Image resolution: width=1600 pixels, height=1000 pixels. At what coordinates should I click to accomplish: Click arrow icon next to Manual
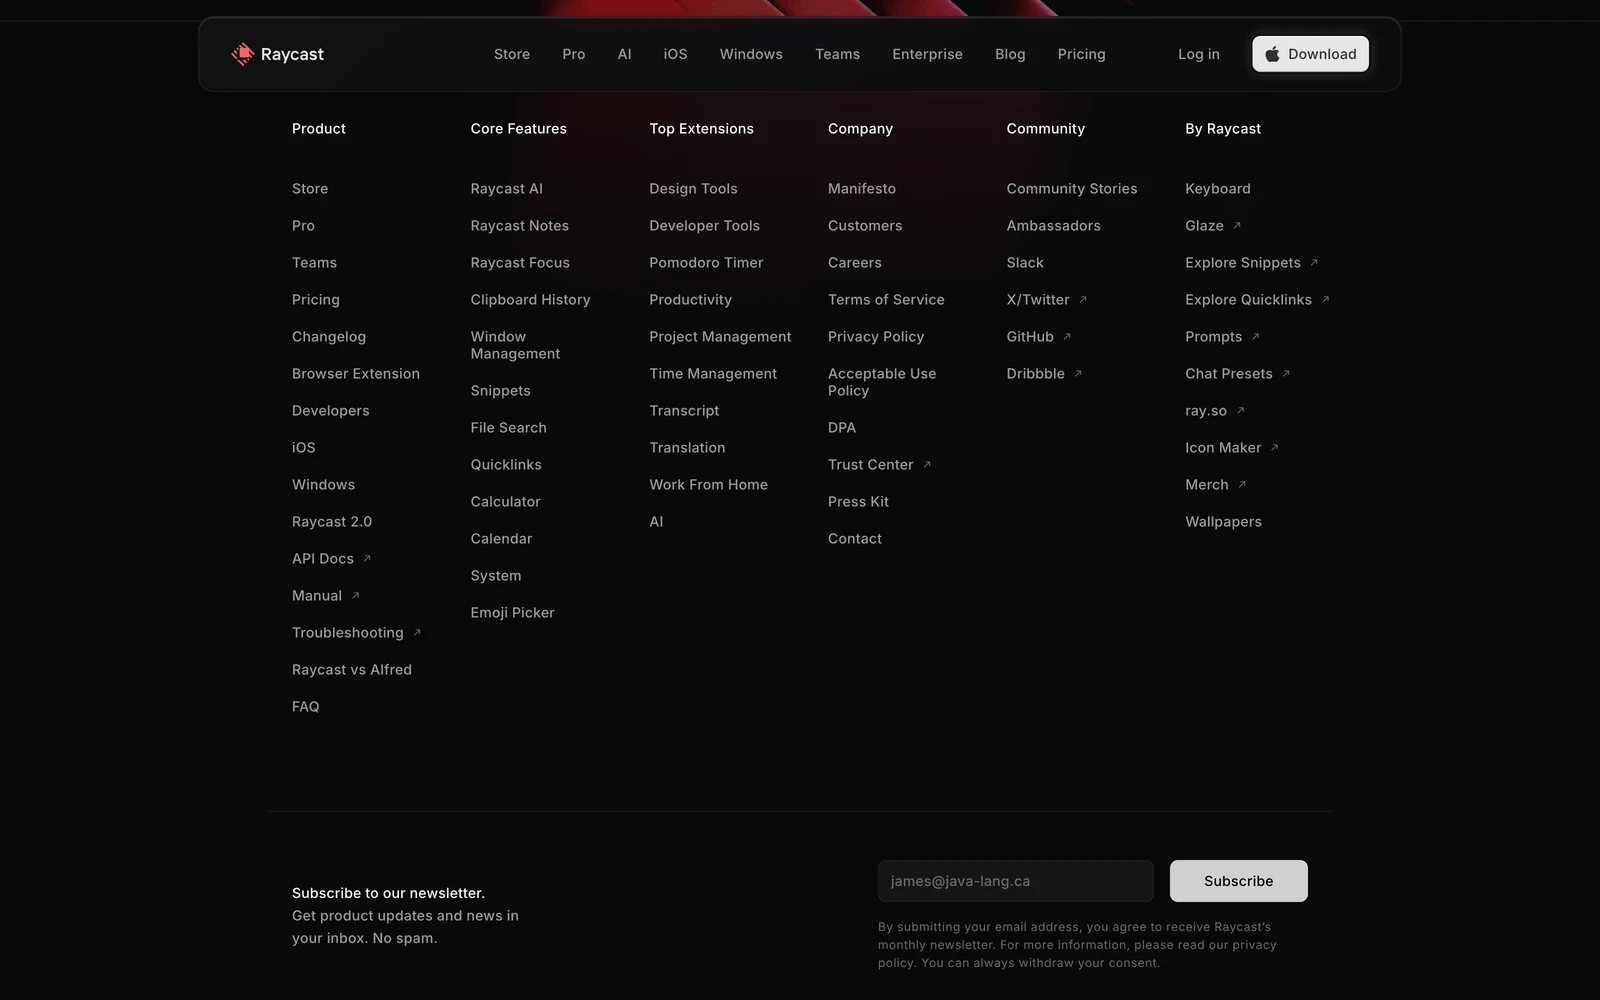coord(355,596)
